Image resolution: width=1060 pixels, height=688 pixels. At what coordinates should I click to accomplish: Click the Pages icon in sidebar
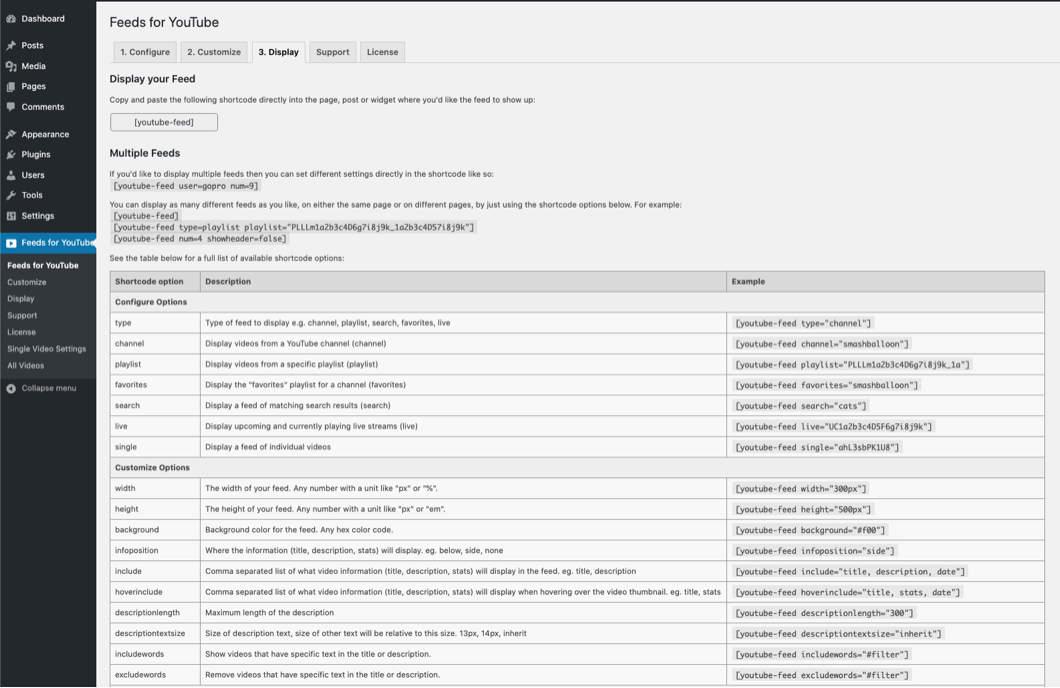coord(11,87)
